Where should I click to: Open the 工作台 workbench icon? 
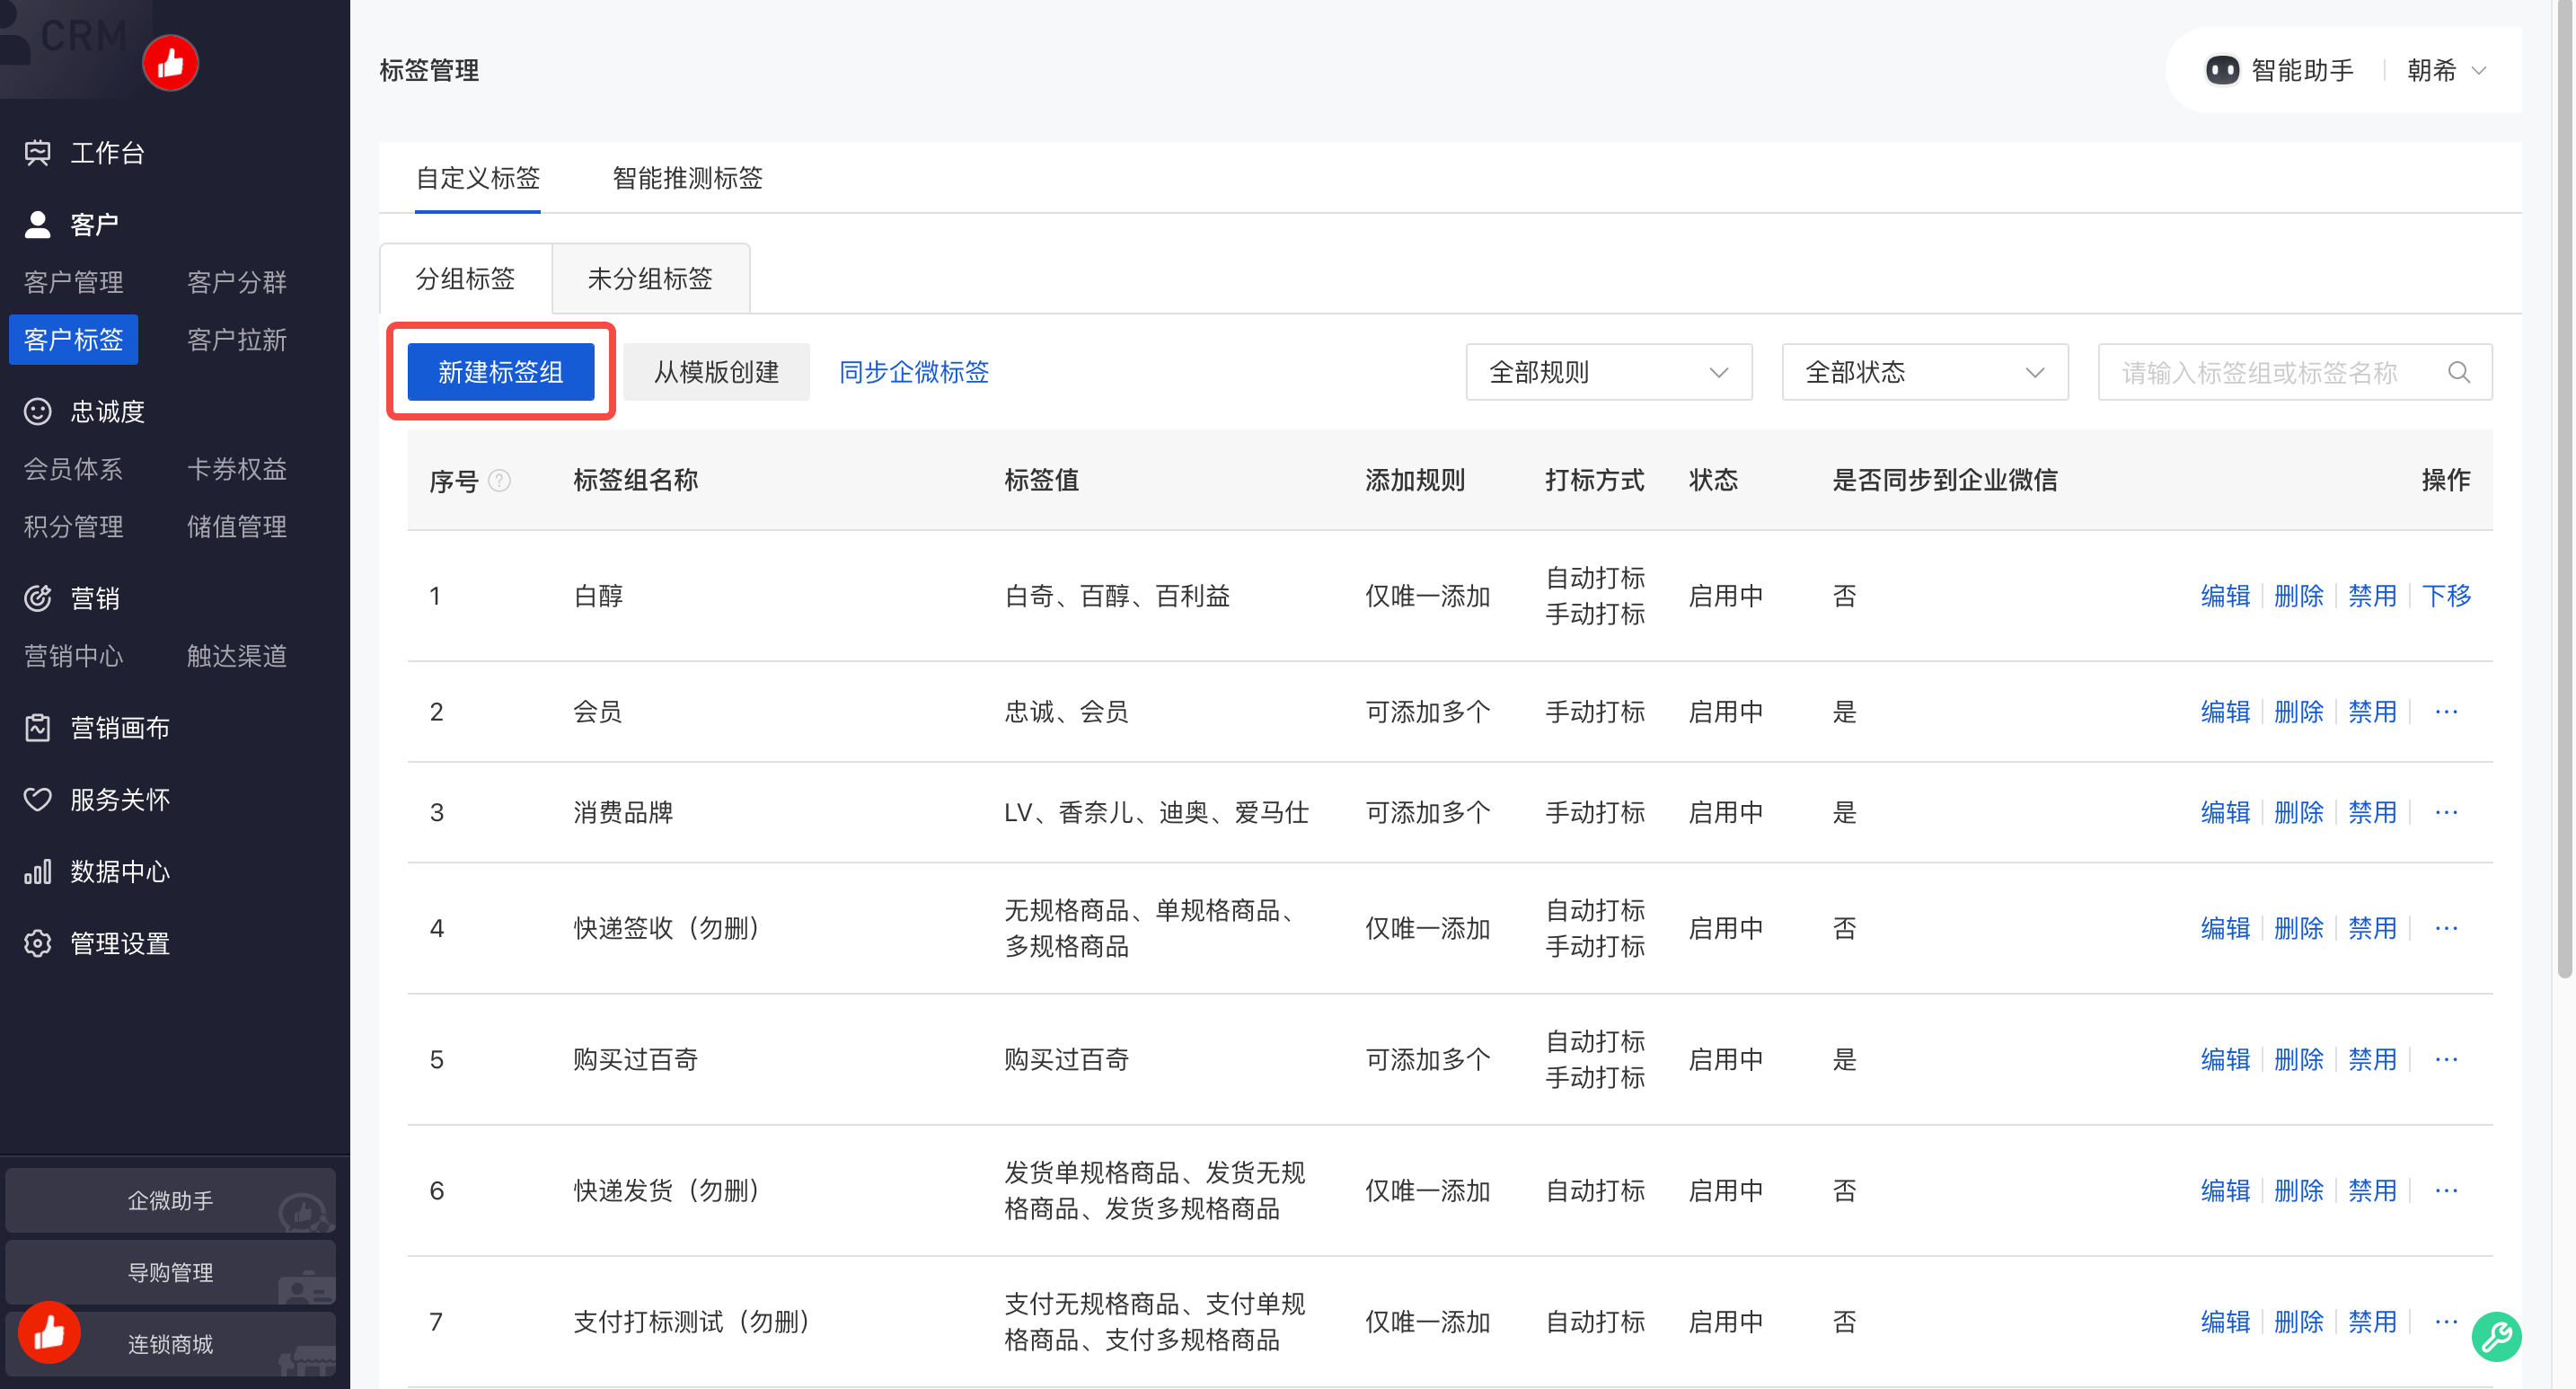click(x=37, y=153)
